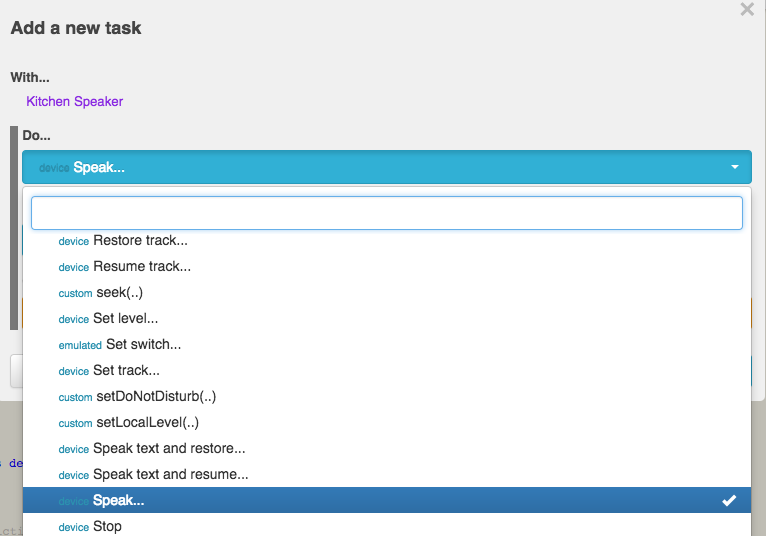
Task: Click the dropdown caret arrow icon
Action: [x=734, y=167]
